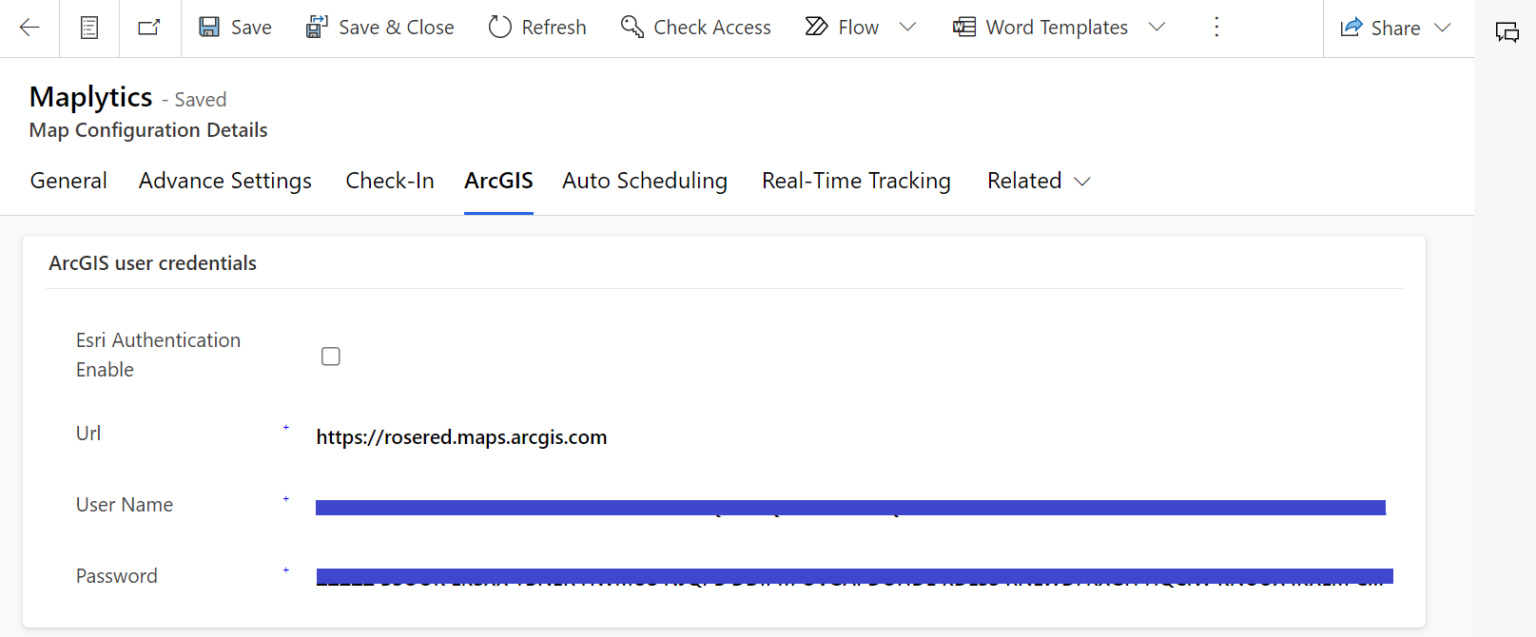This screenshot has width=1536, height=637.
Task: Click the Save & Close icon
Action: tap(317, 27)
